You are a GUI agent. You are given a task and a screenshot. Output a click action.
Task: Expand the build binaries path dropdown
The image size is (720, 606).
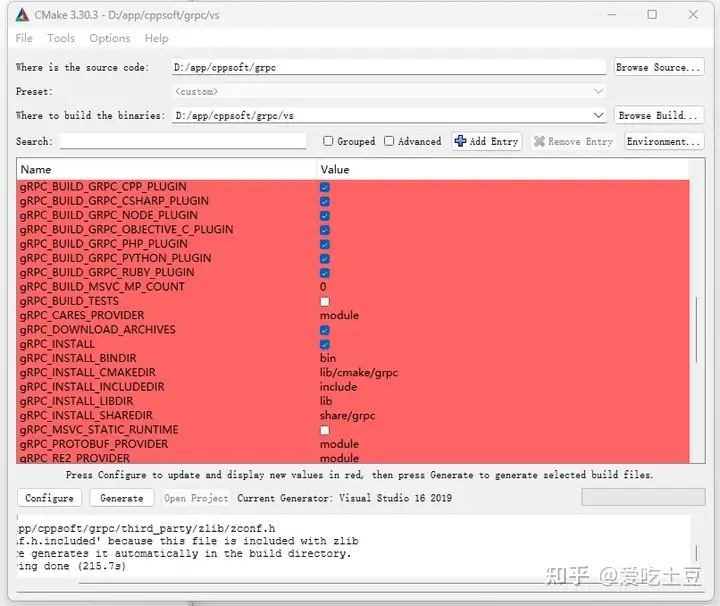tap(598, 116)
